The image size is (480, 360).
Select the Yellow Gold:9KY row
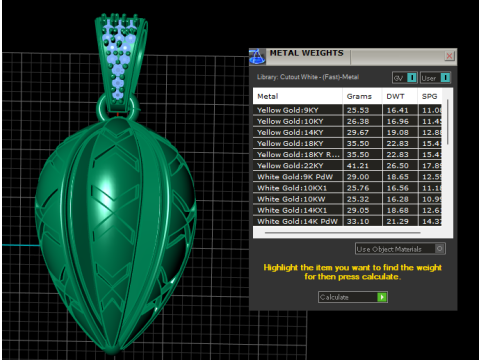point(347,110)
